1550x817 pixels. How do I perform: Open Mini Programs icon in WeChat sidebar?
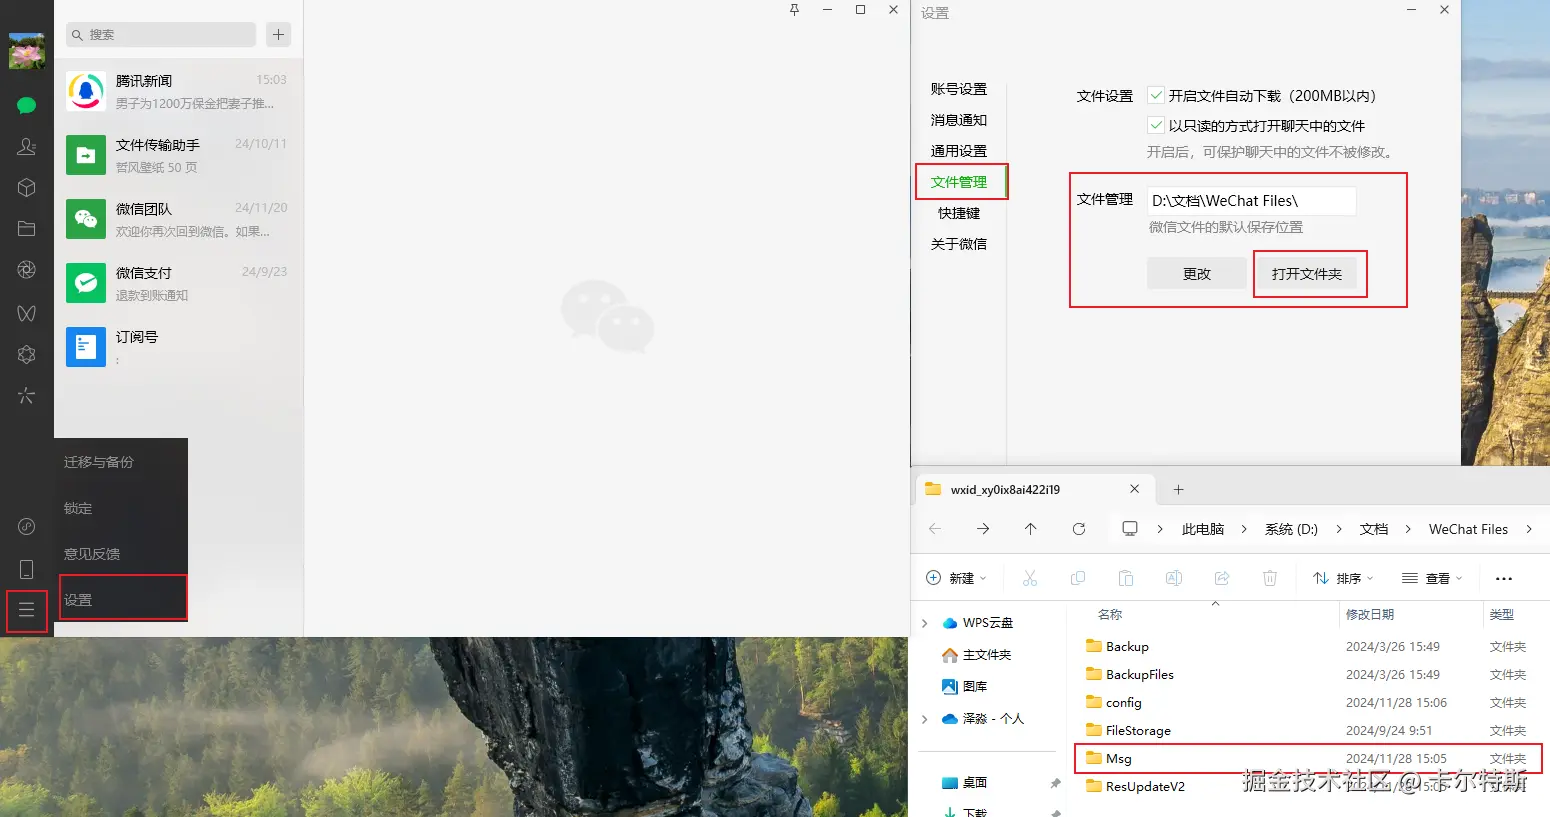27,526
